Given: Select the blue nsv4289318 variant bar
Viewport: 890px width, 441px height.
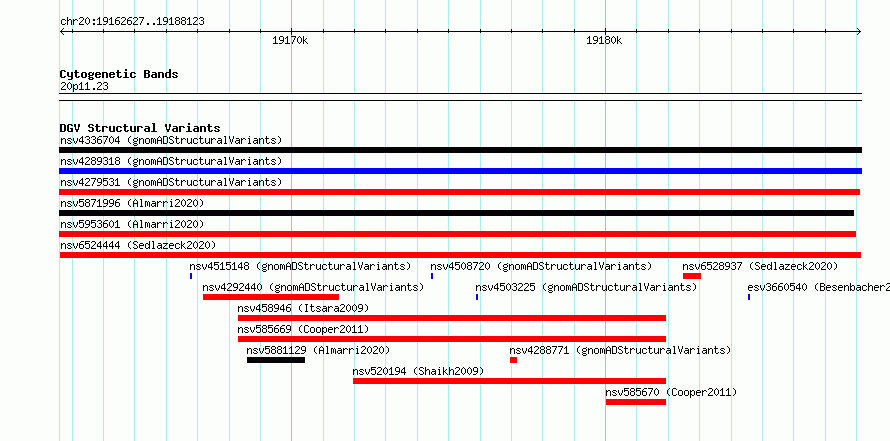Looking at the screenshot, I should tap(460, 171).
